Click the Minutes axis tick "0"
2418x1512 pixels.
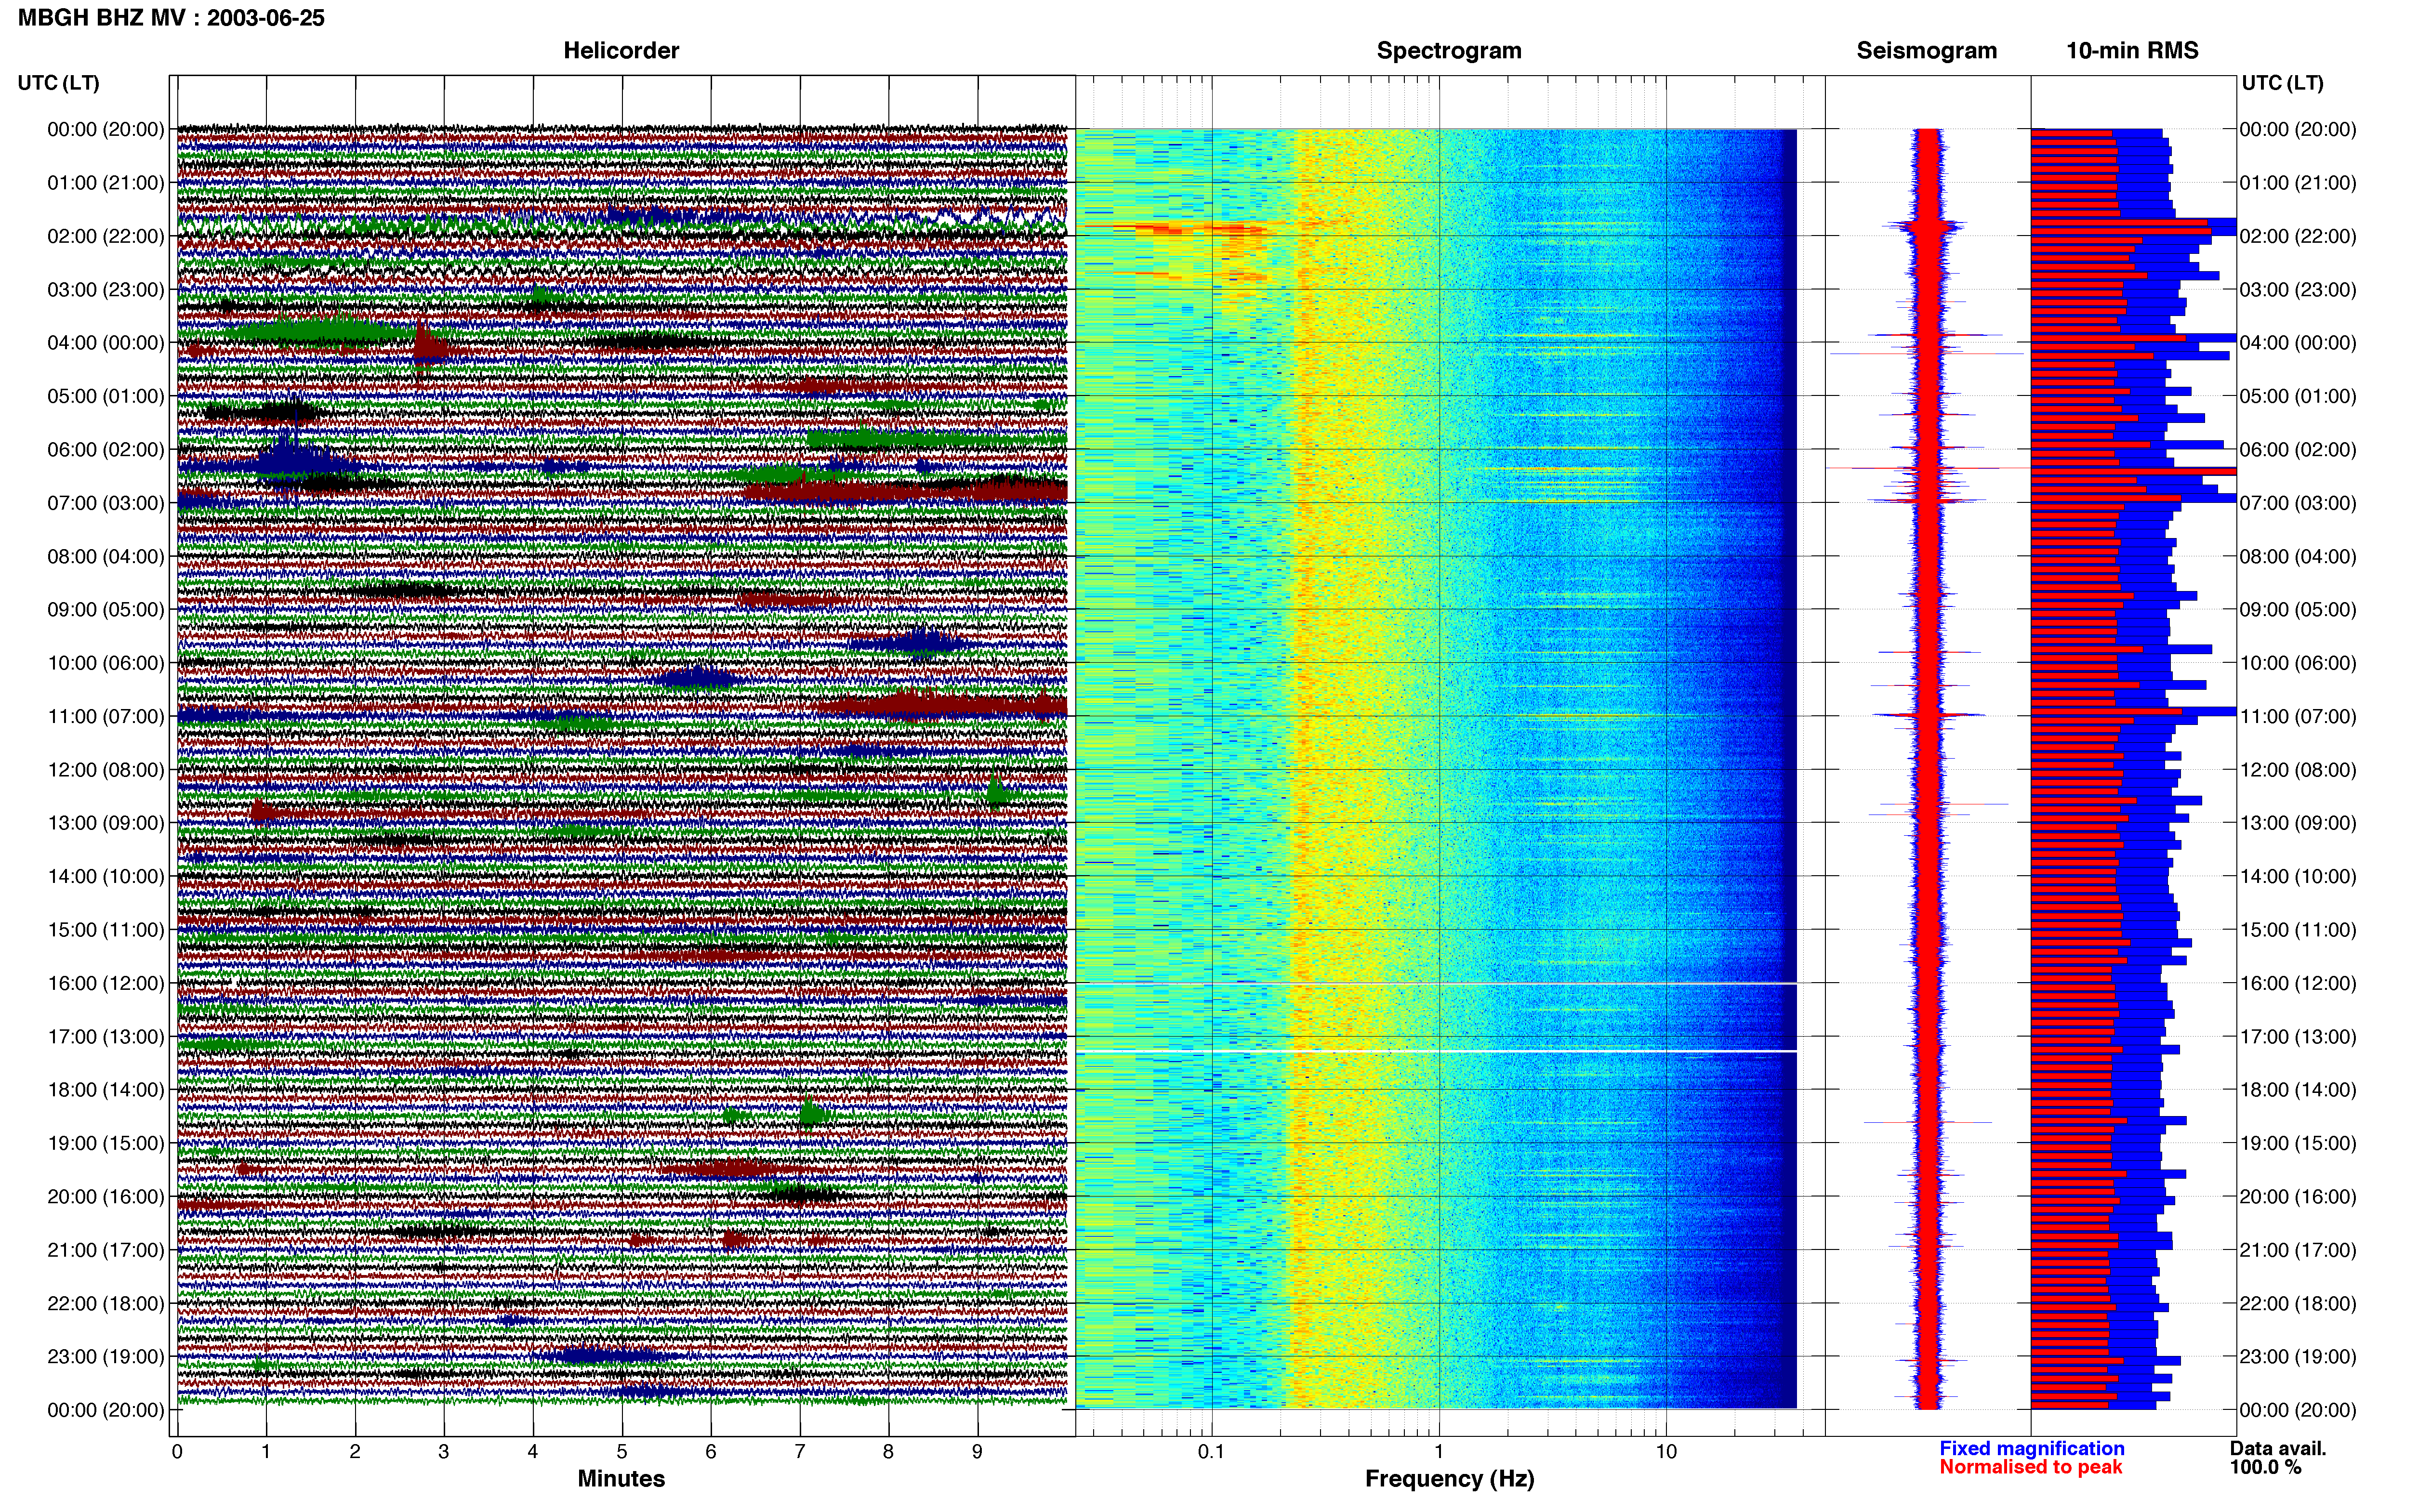pyautogui.click(x=177, y=1452)
